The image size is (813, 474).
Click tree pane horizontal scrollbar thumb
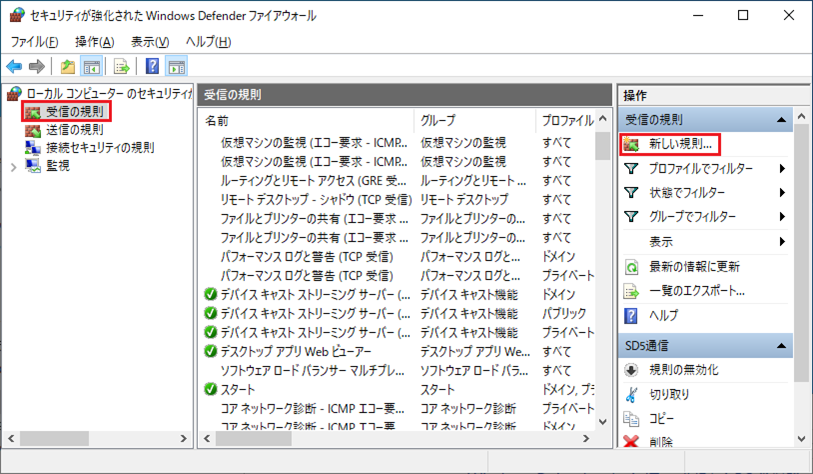point(54,439)
